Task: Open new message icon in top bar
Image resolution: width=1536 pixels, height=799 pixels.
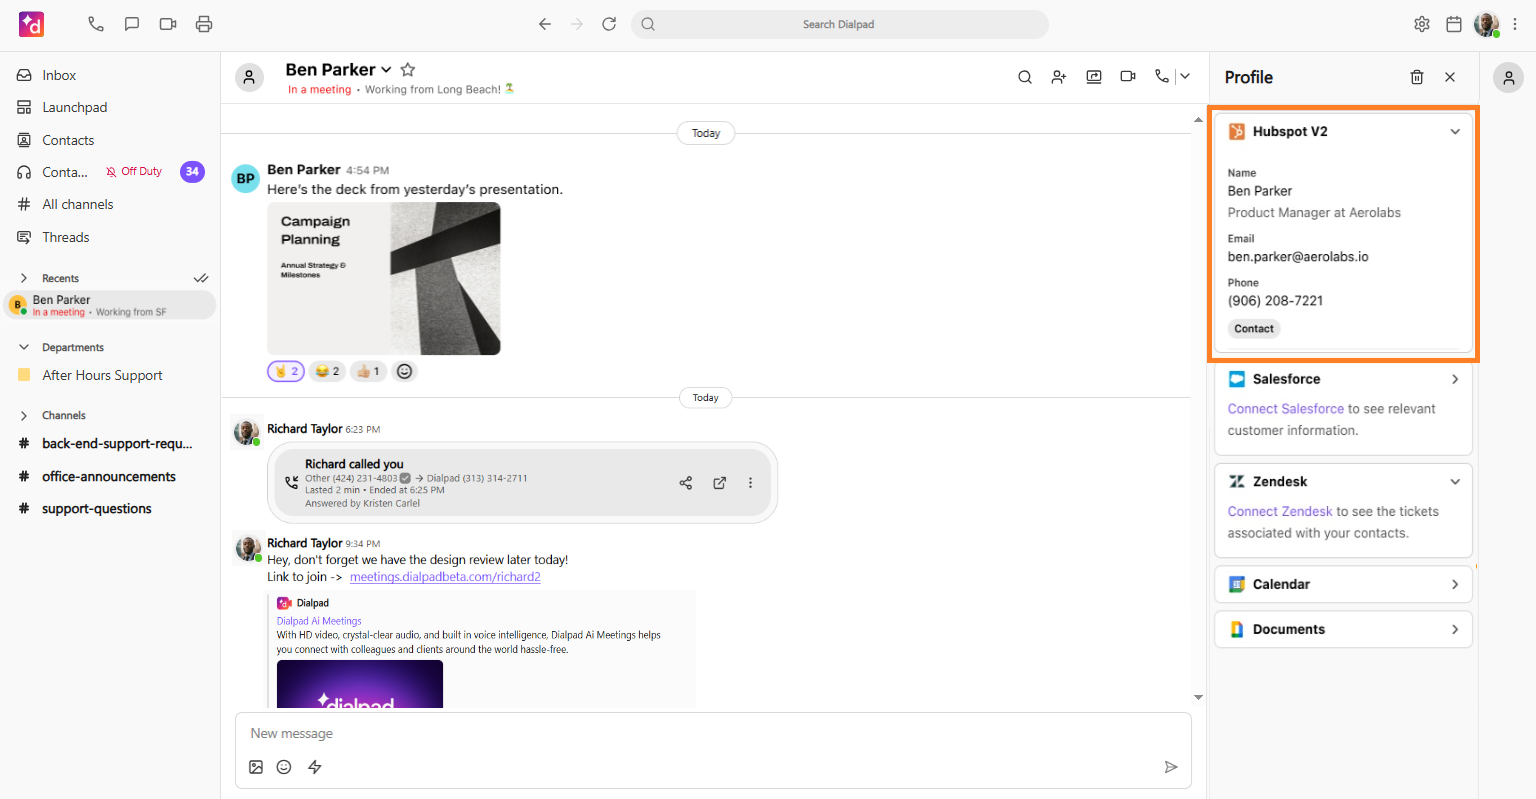Action: (132, 24)
